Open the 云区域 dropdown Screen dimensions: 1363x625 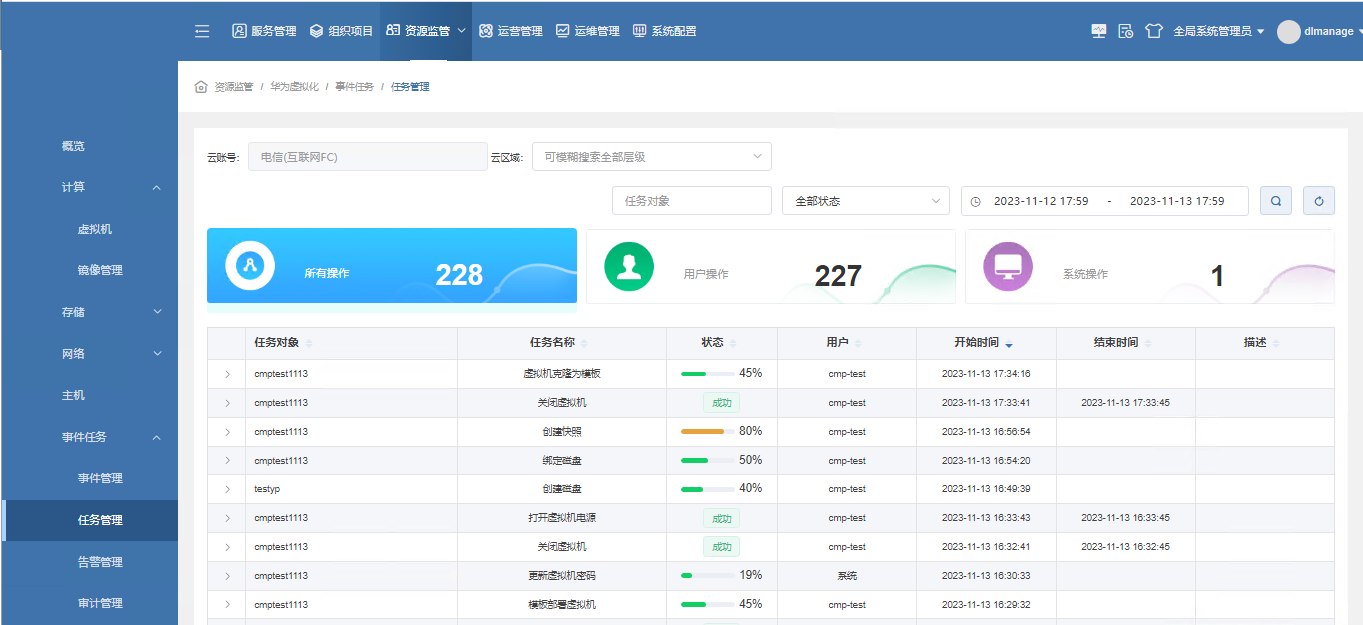[x=652, y=157]
